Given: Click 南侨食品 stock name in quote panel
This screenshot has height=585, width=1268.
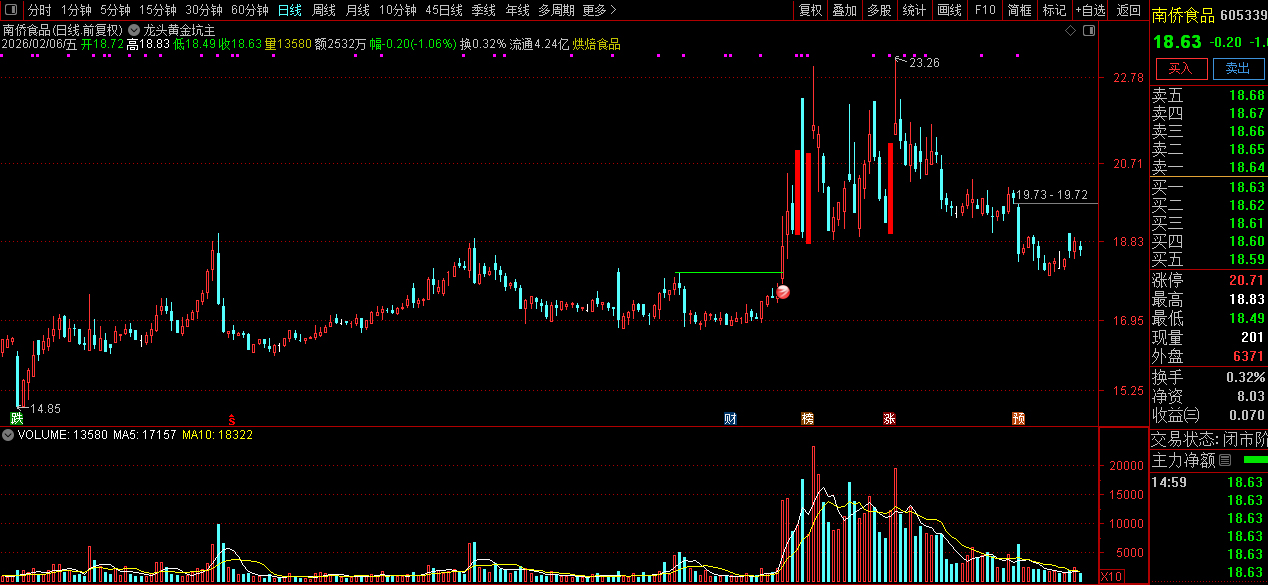Looking at the screenshot, I should [1183, 16].
